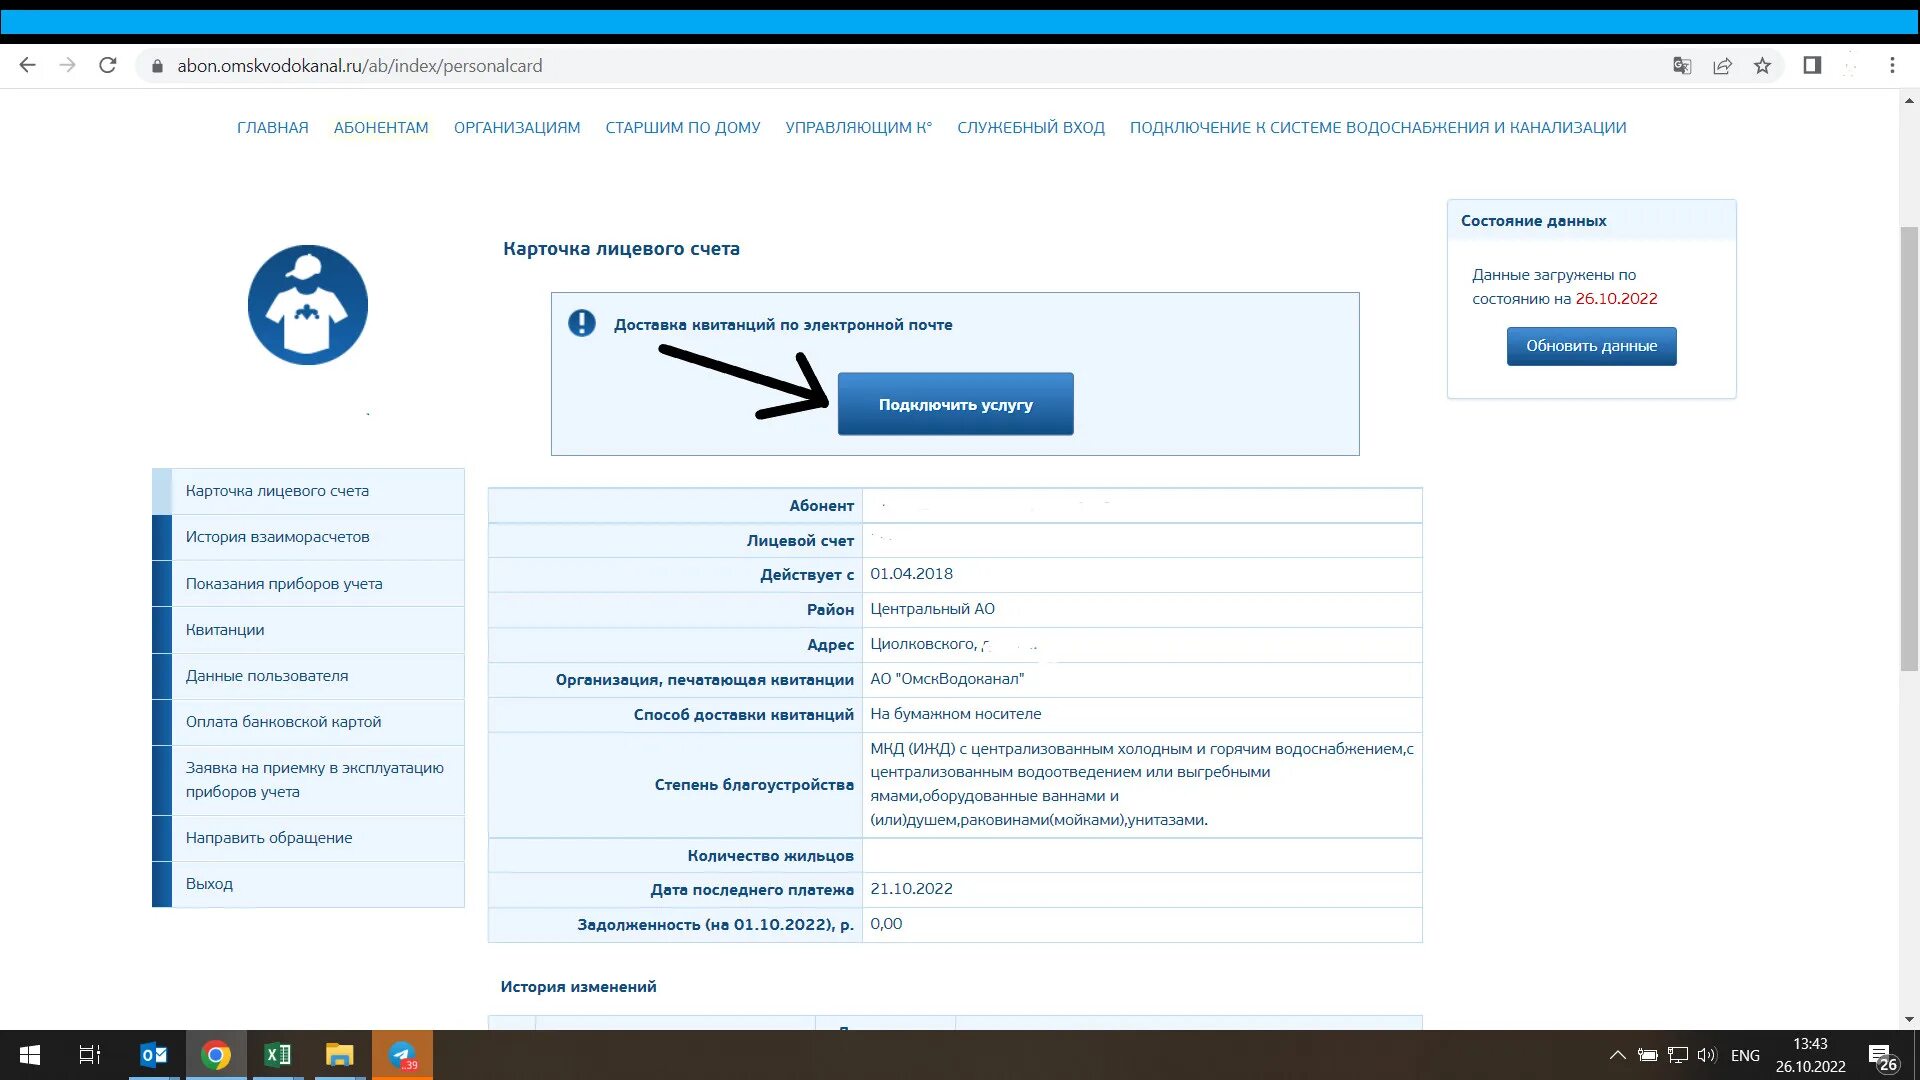Click the user avatar profile picture
1920x1080 pixels.
pyautogui.click(x=308, y=305)
